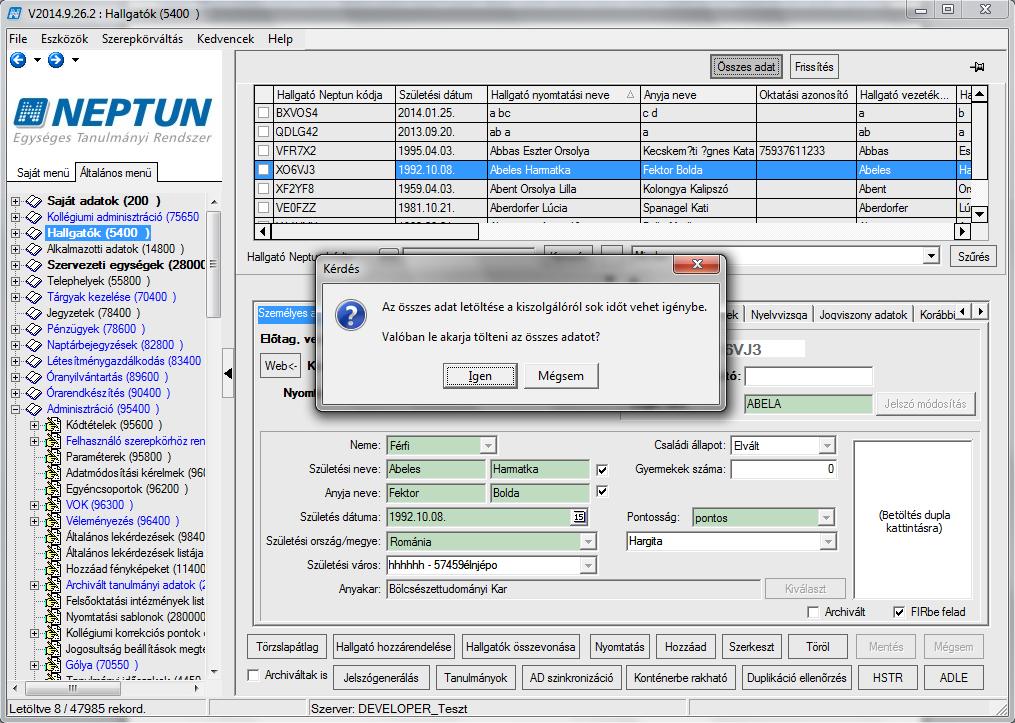
Task: Click the Gólya (70550) folder icon
Action: (x=53, y=665)
